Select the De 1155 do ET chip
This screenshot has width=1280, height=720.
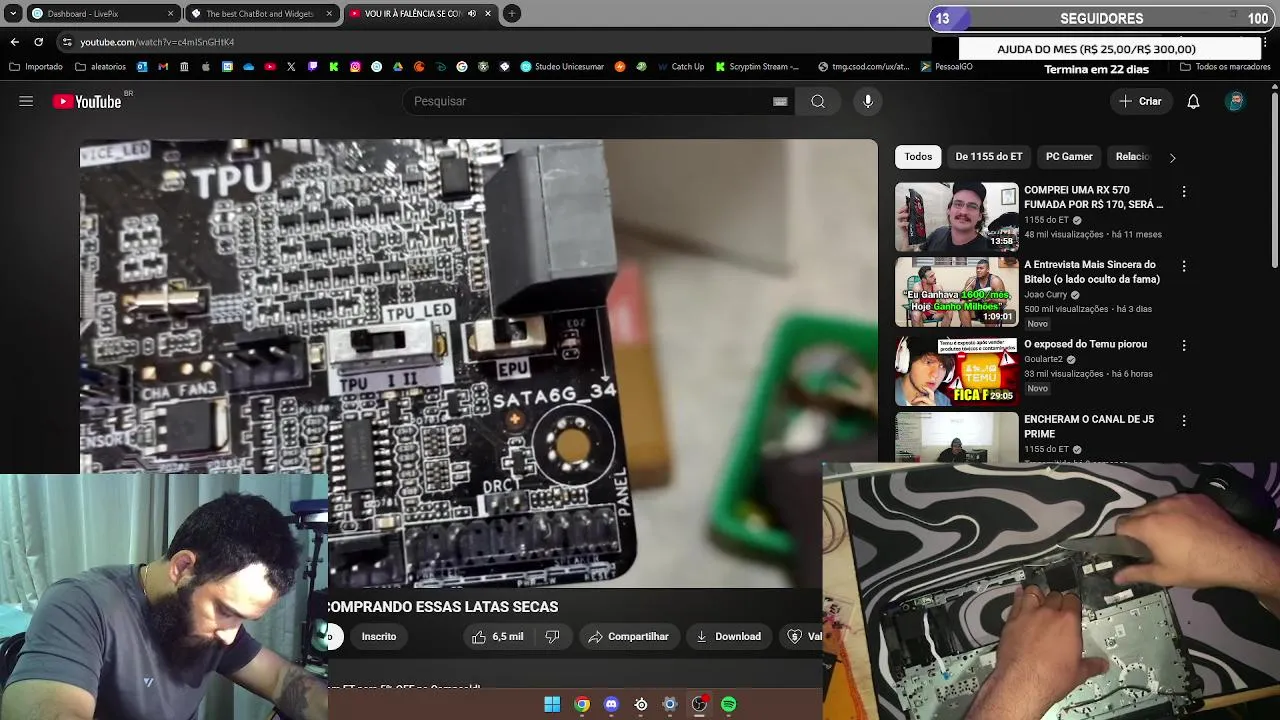989,156
